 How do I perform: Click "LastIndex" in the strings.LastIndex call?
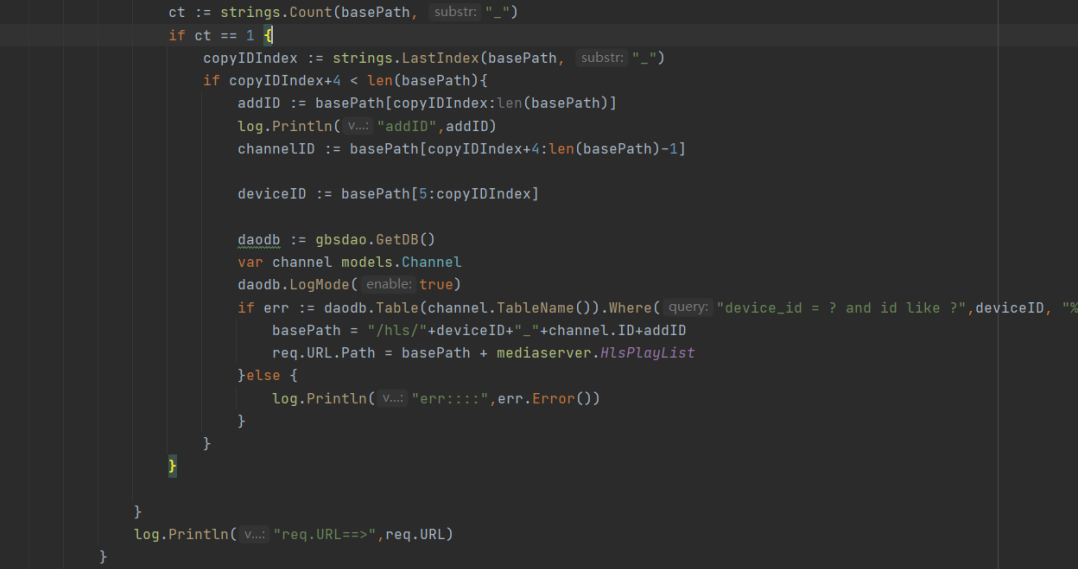440,58
